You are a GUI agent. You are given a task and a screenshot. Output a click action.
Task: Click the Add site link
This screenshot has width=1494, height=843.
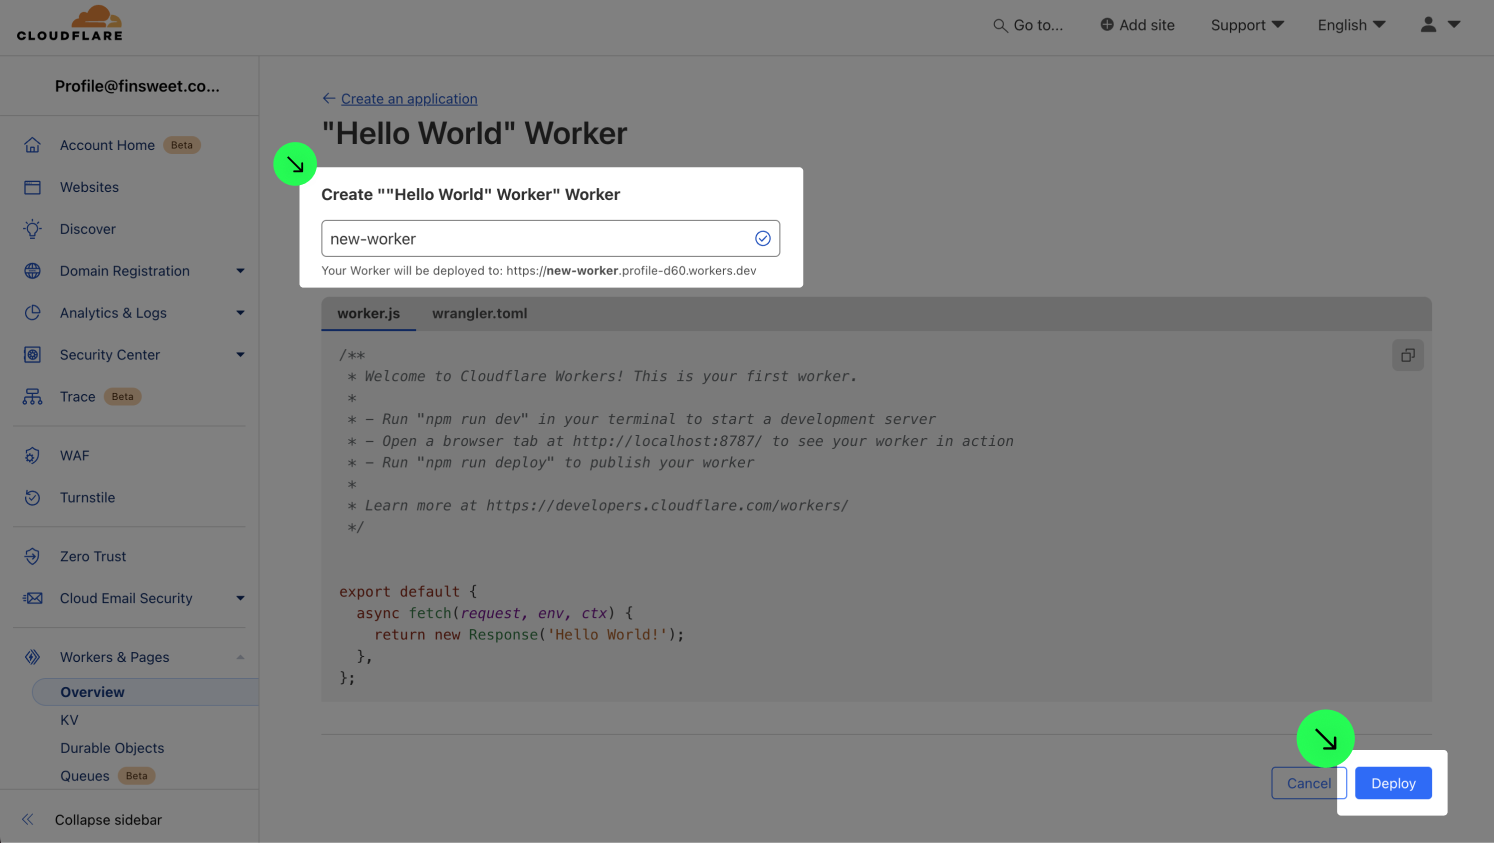[x=1147, y=25]
